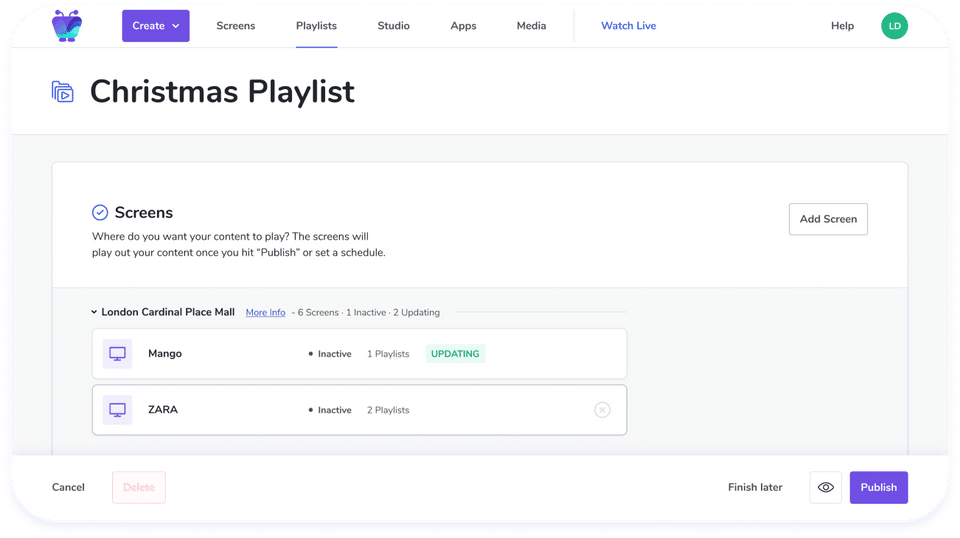960x538 pixels.
Task: Go to the Screens tab
Action: click(x=236, y=26)
